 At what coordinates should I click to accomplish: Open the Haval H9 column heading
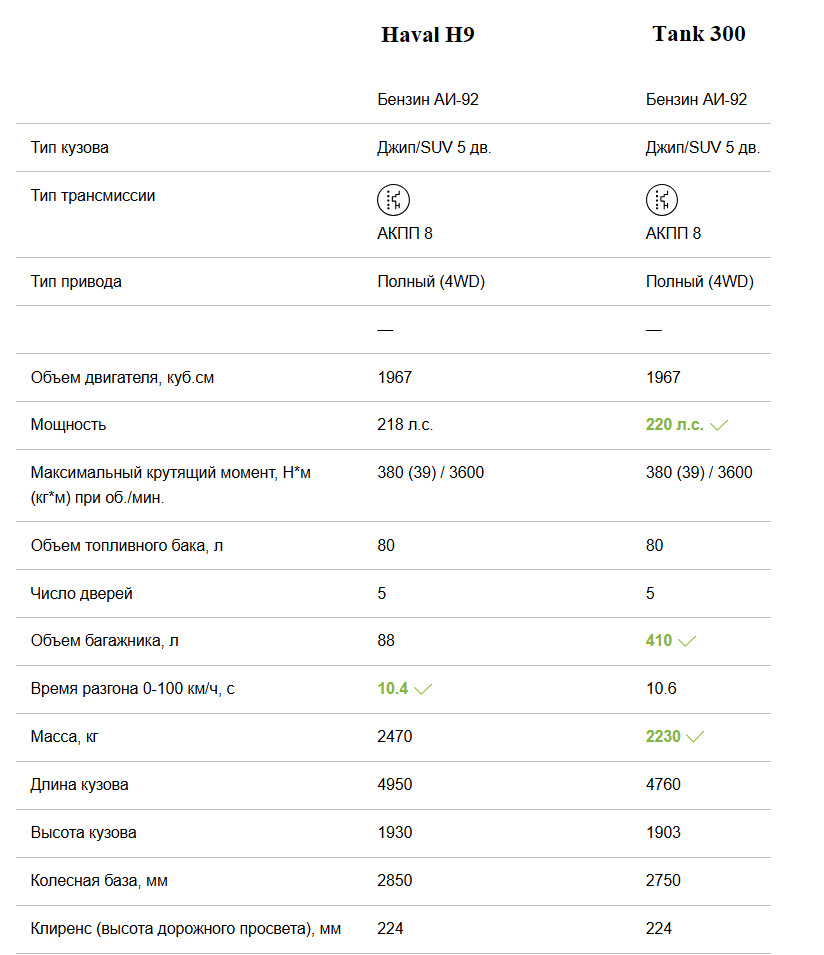[x=428, y=35]
